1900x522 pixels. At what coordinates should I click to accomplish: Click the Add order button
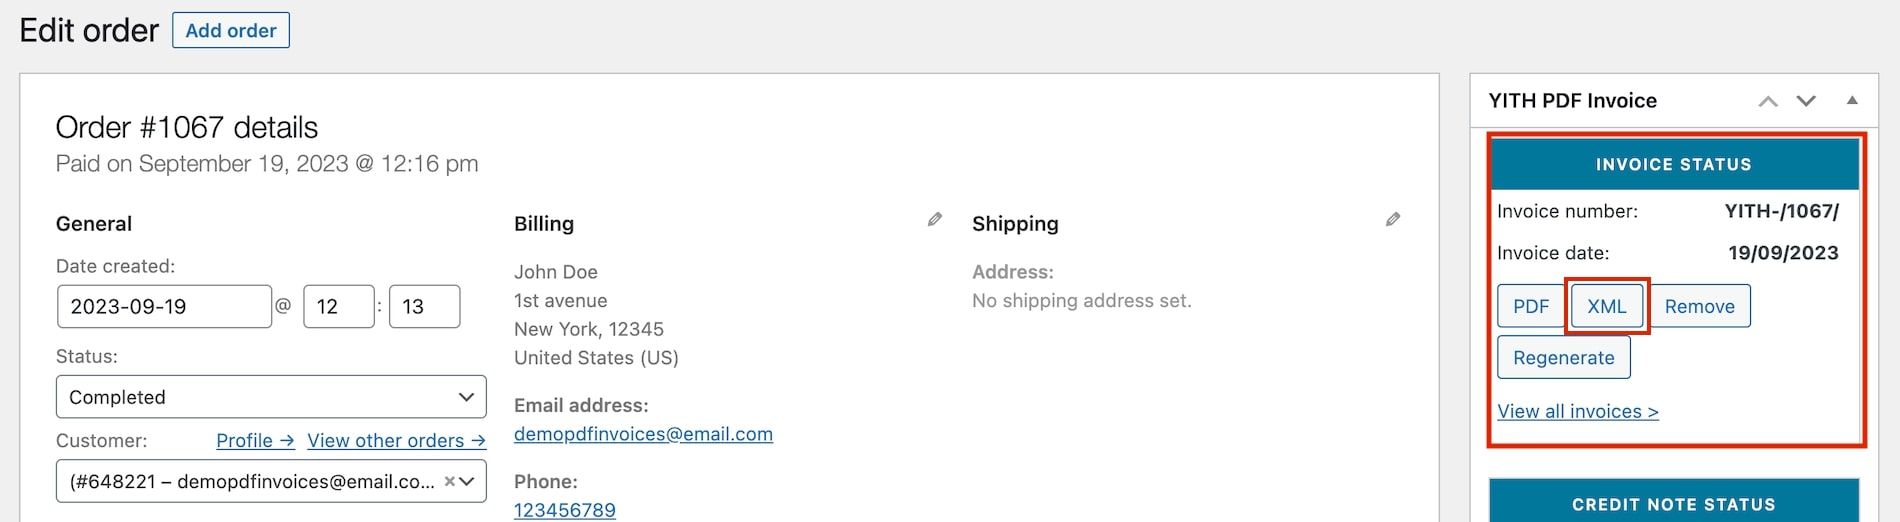pos(231,30)
